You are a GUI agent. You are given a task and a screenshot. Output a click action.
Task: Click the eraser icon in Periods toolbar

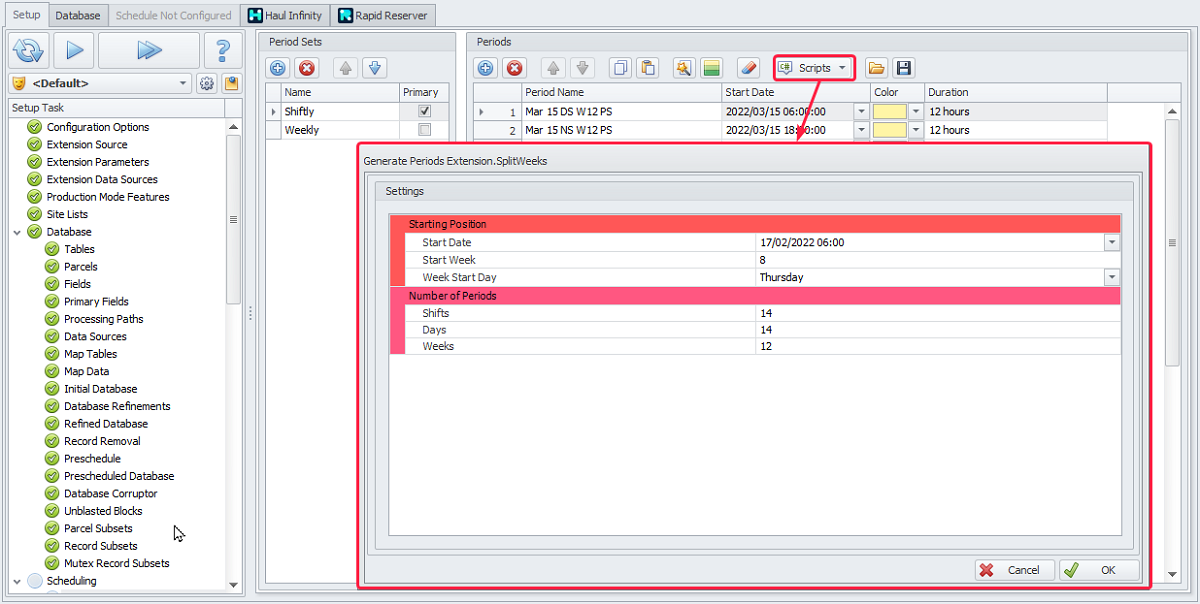[x=747, y=68]
